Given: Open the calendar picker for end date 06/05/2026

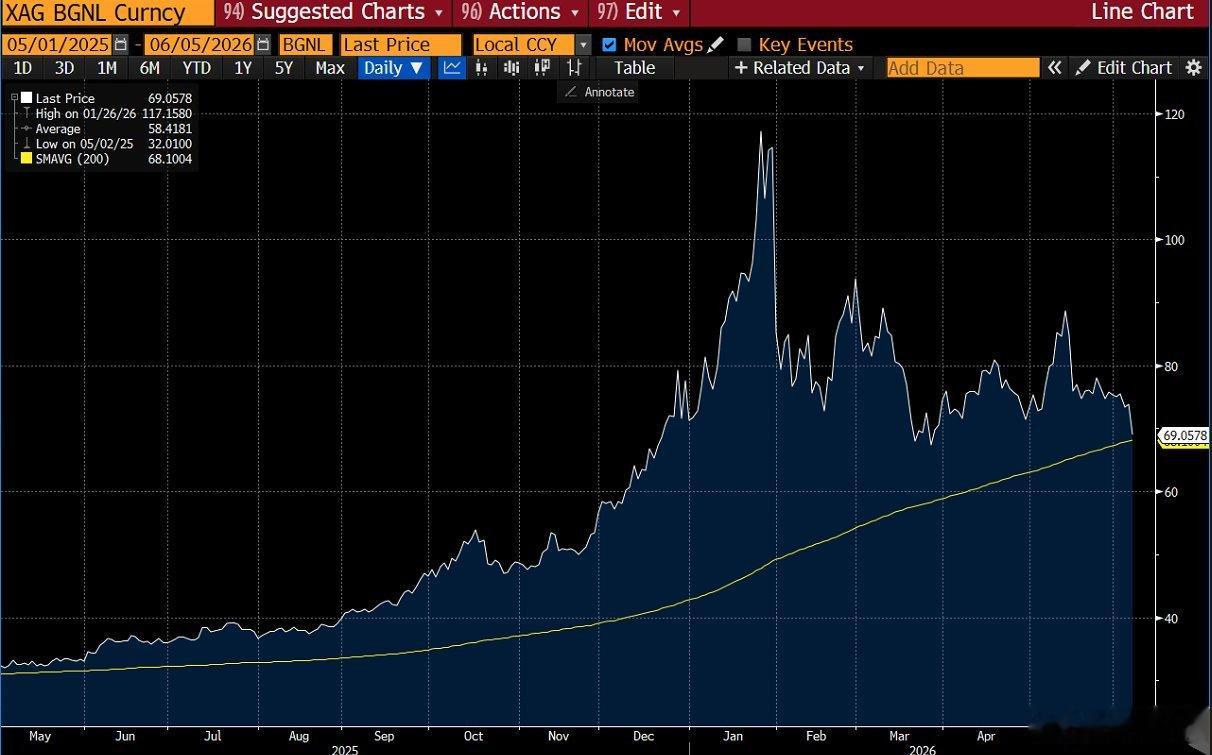Looking at the screenshot, I should pos(263,45).
